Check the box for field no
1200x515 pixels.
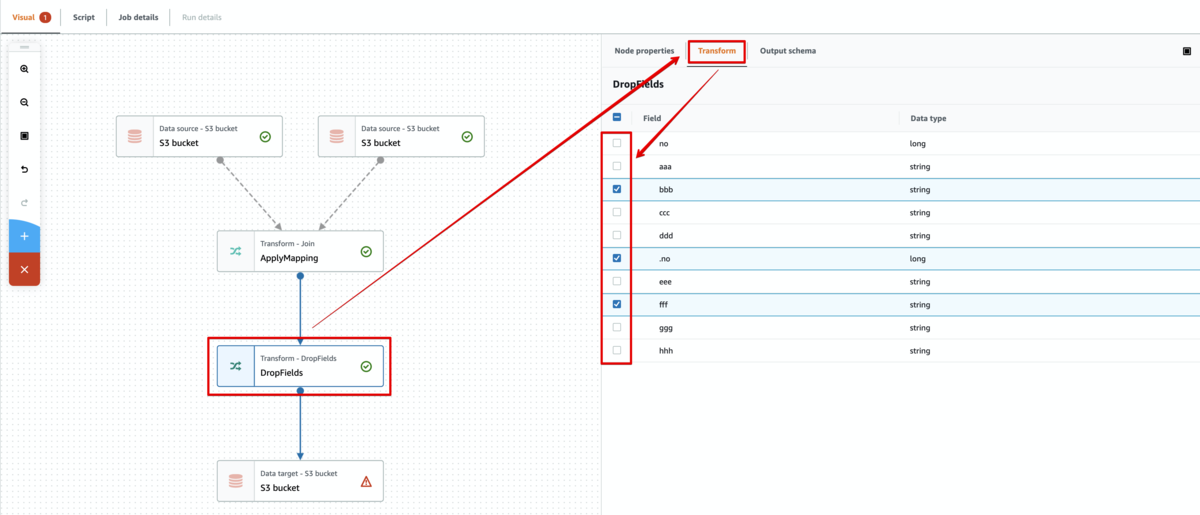click(617, 143)
